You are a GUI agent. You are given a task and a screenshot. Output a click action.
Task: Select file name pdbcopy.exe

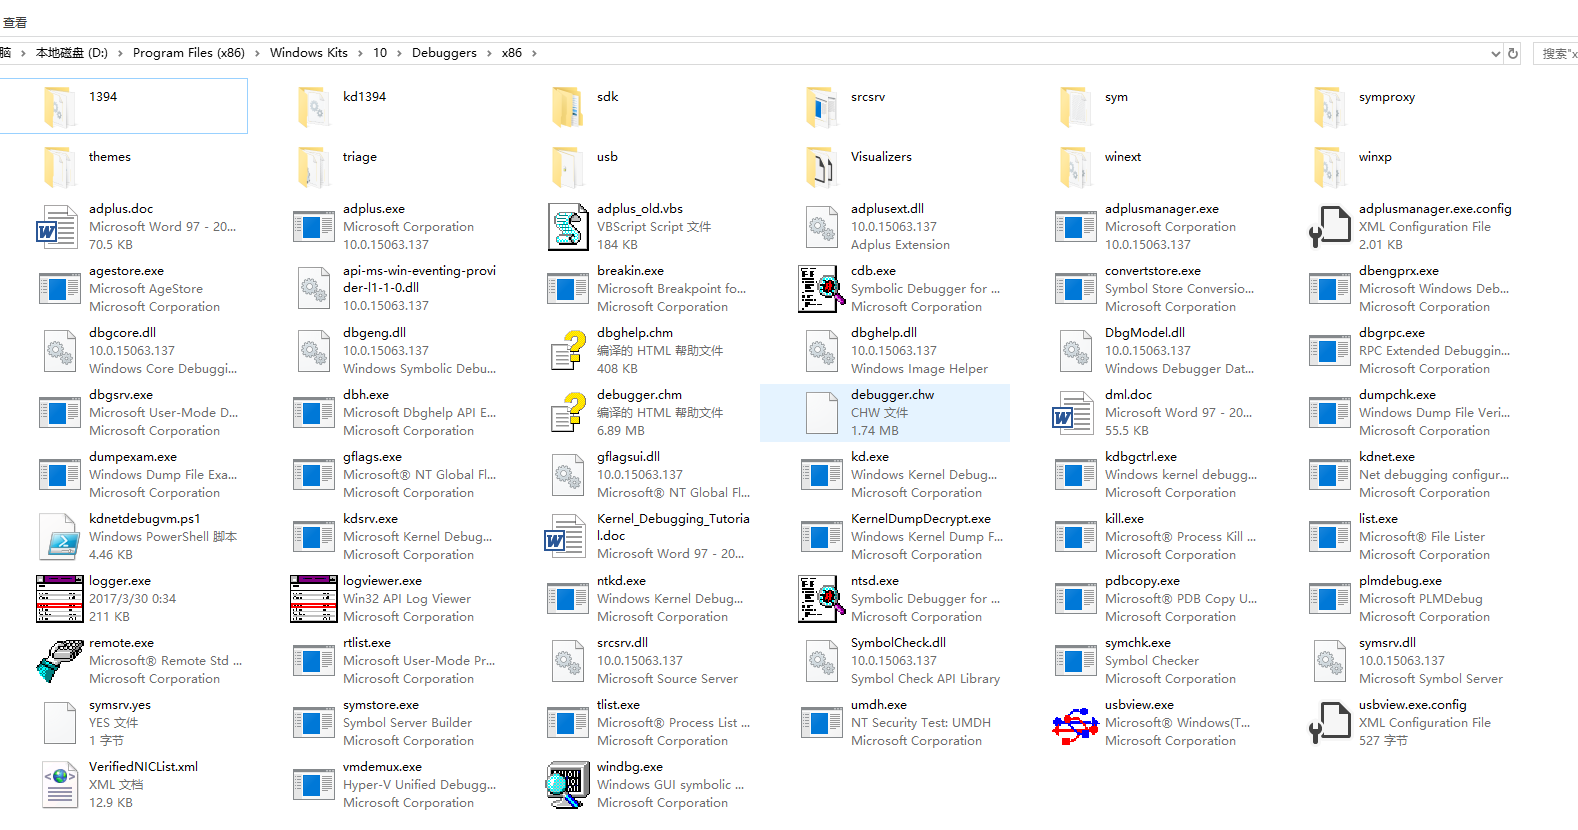pyautogui.click(x=1142, y=581)
